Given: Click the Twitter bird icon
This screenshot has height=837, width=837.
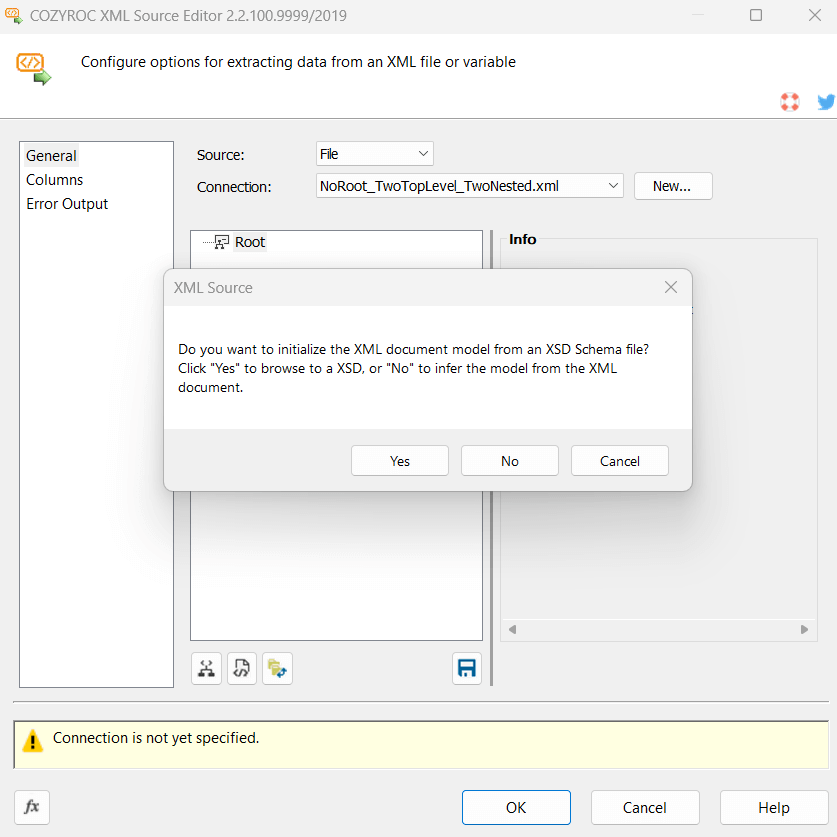Looking at the screenshot, I should tap(826, 101).
